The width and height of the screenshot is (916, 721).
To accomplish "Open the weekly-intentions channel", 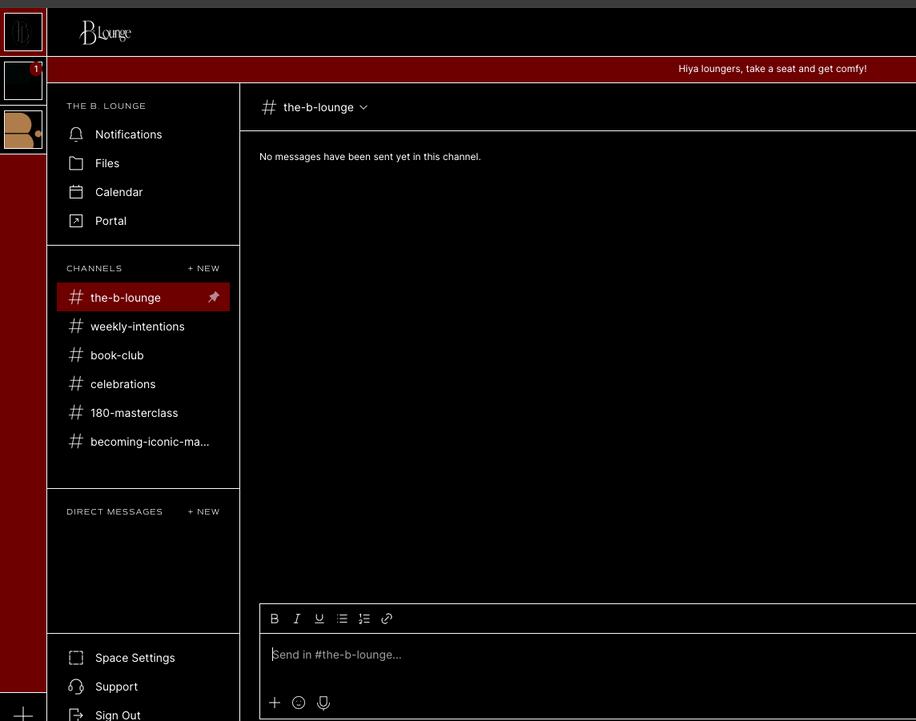I will (143, 326).
